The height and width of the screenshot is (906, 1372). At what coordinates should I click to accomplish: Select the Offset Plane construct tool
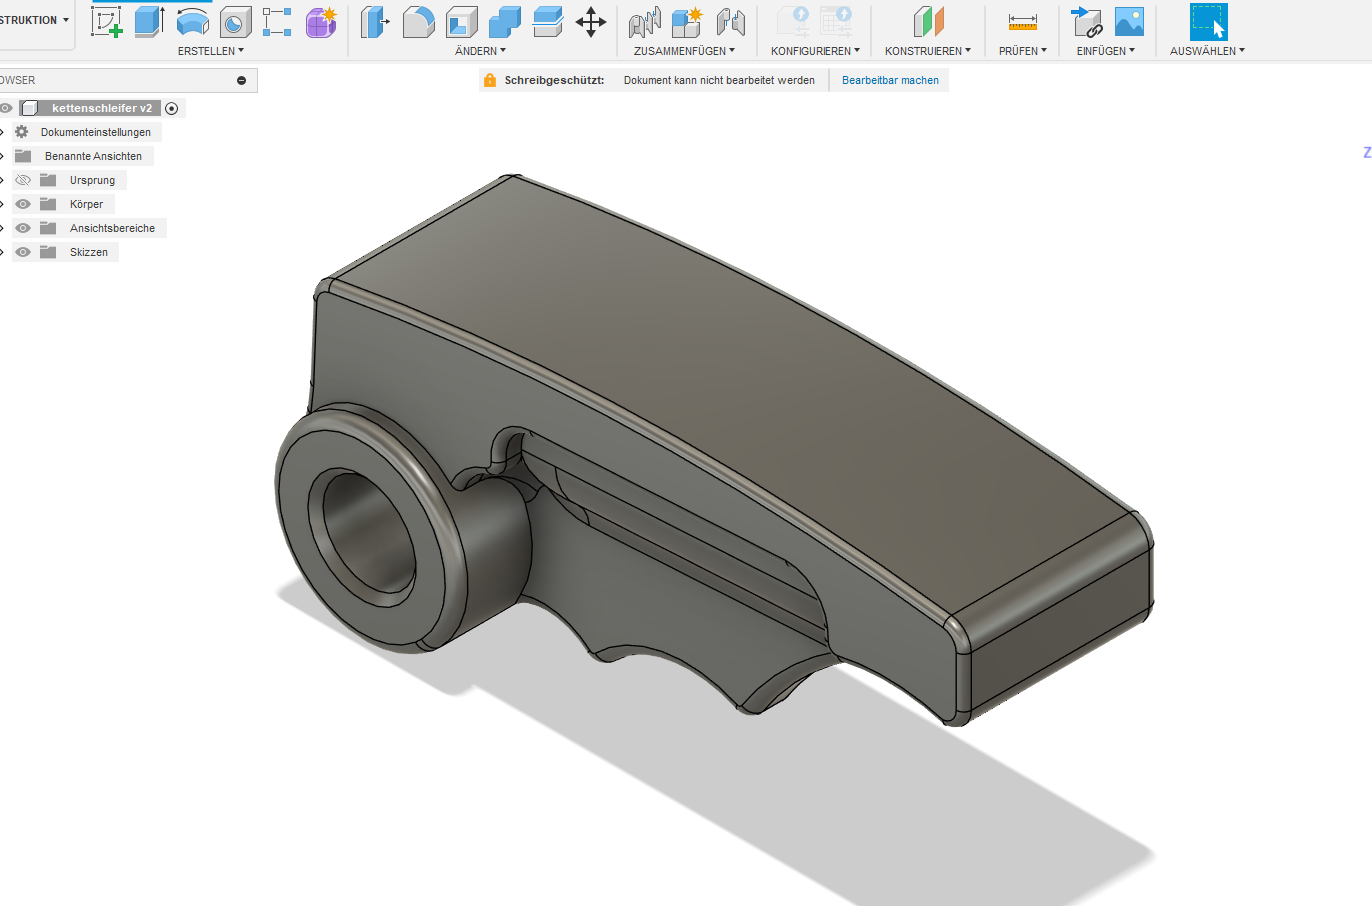click(x=928, y=21)
